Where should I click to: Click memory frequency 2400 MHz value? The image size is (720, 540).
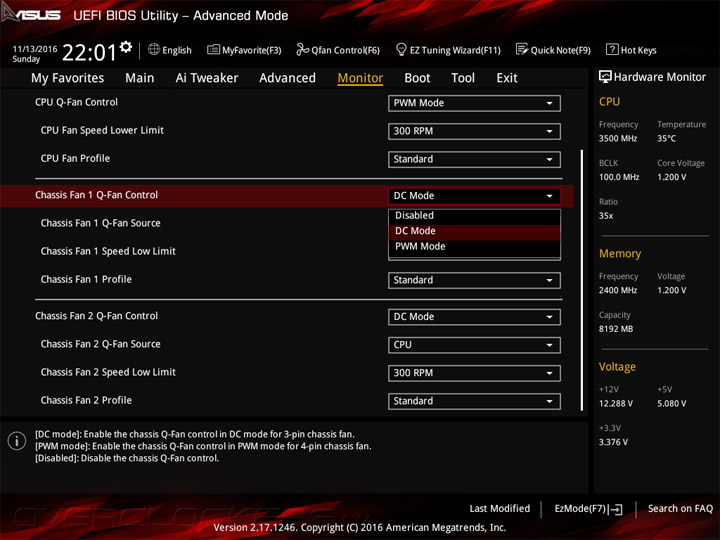pos(618,290)
